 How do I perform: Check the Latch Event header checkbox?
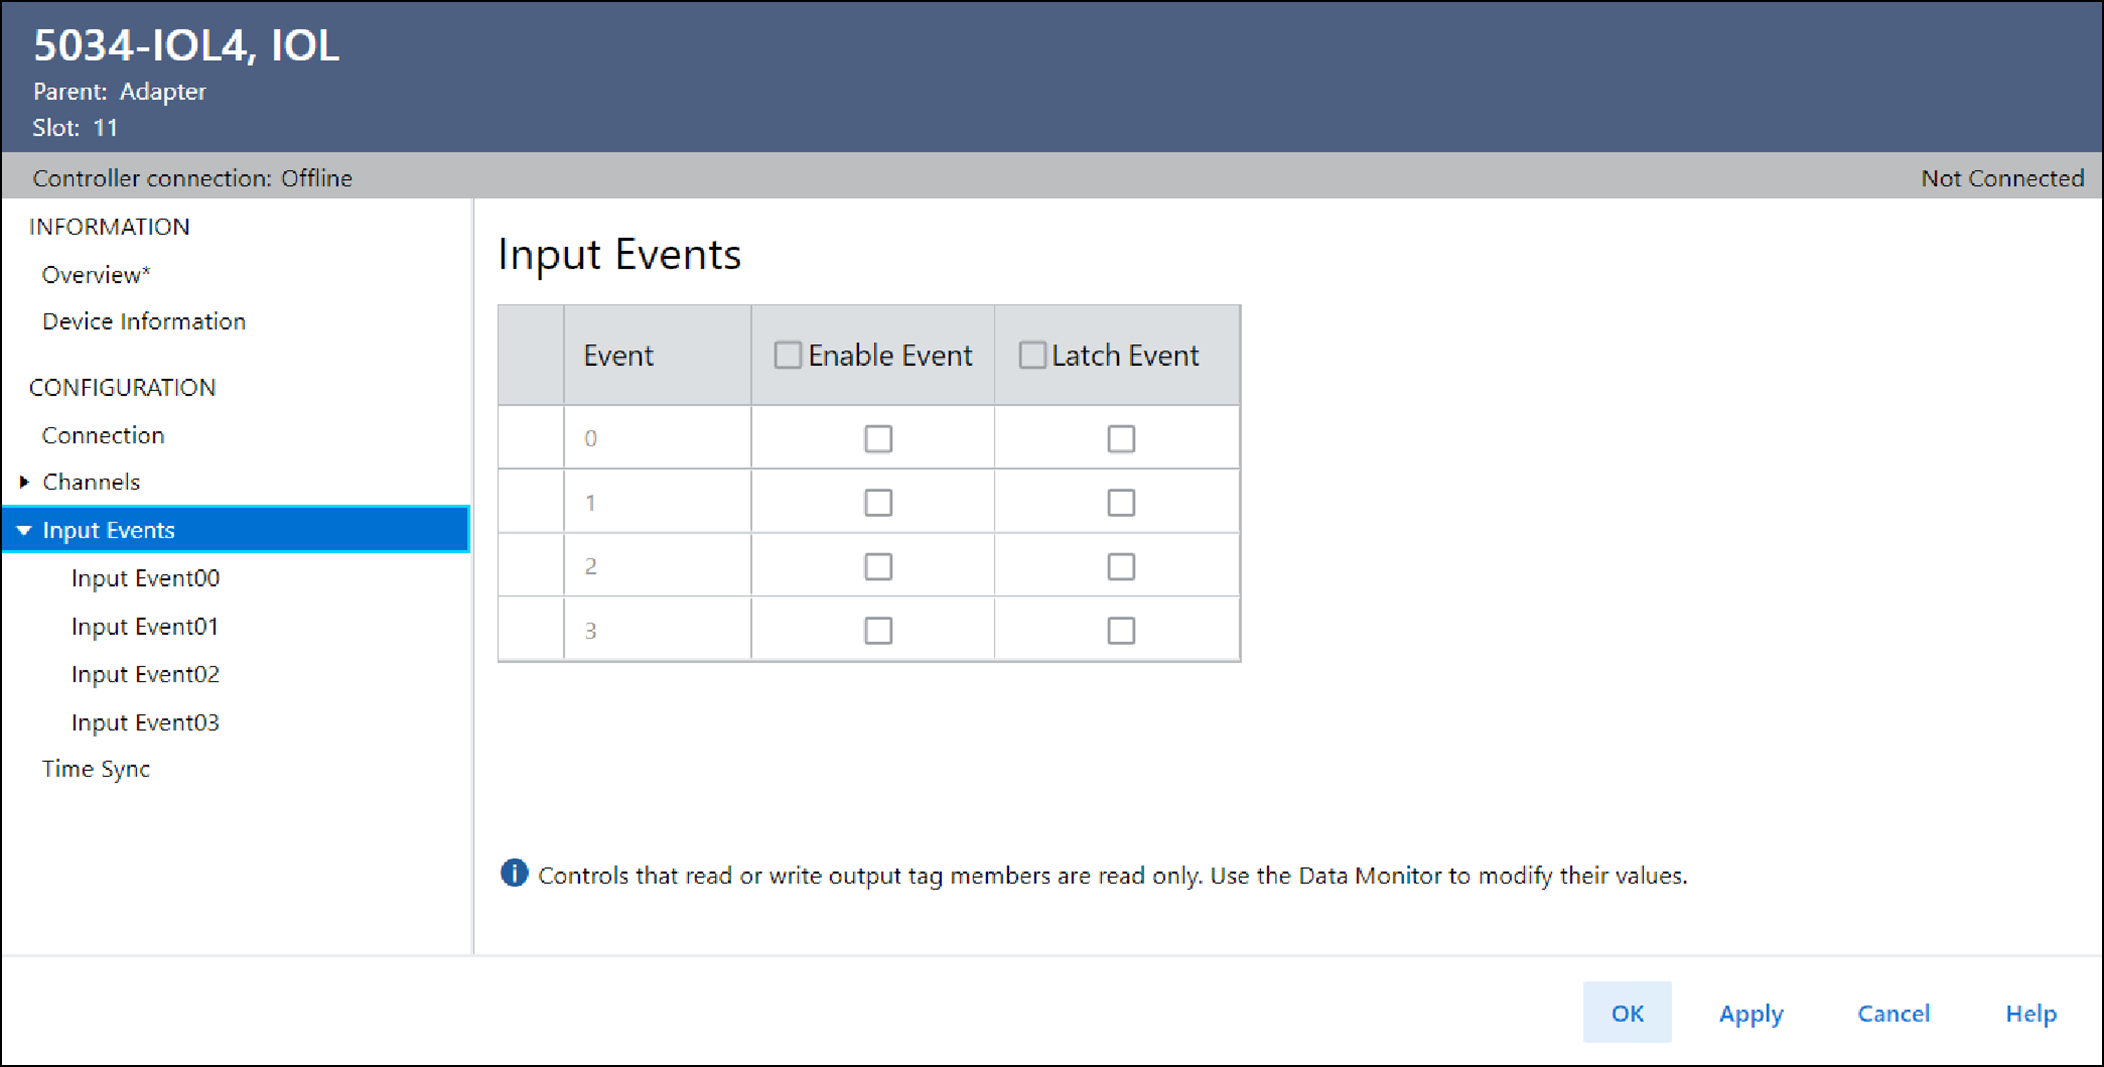coord(1031,354)
